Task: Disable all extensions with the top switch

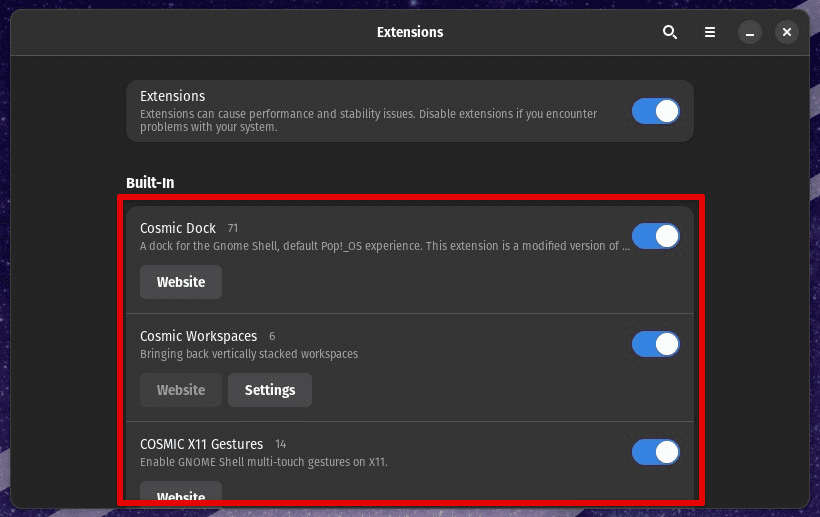Action: coord(656,111)
